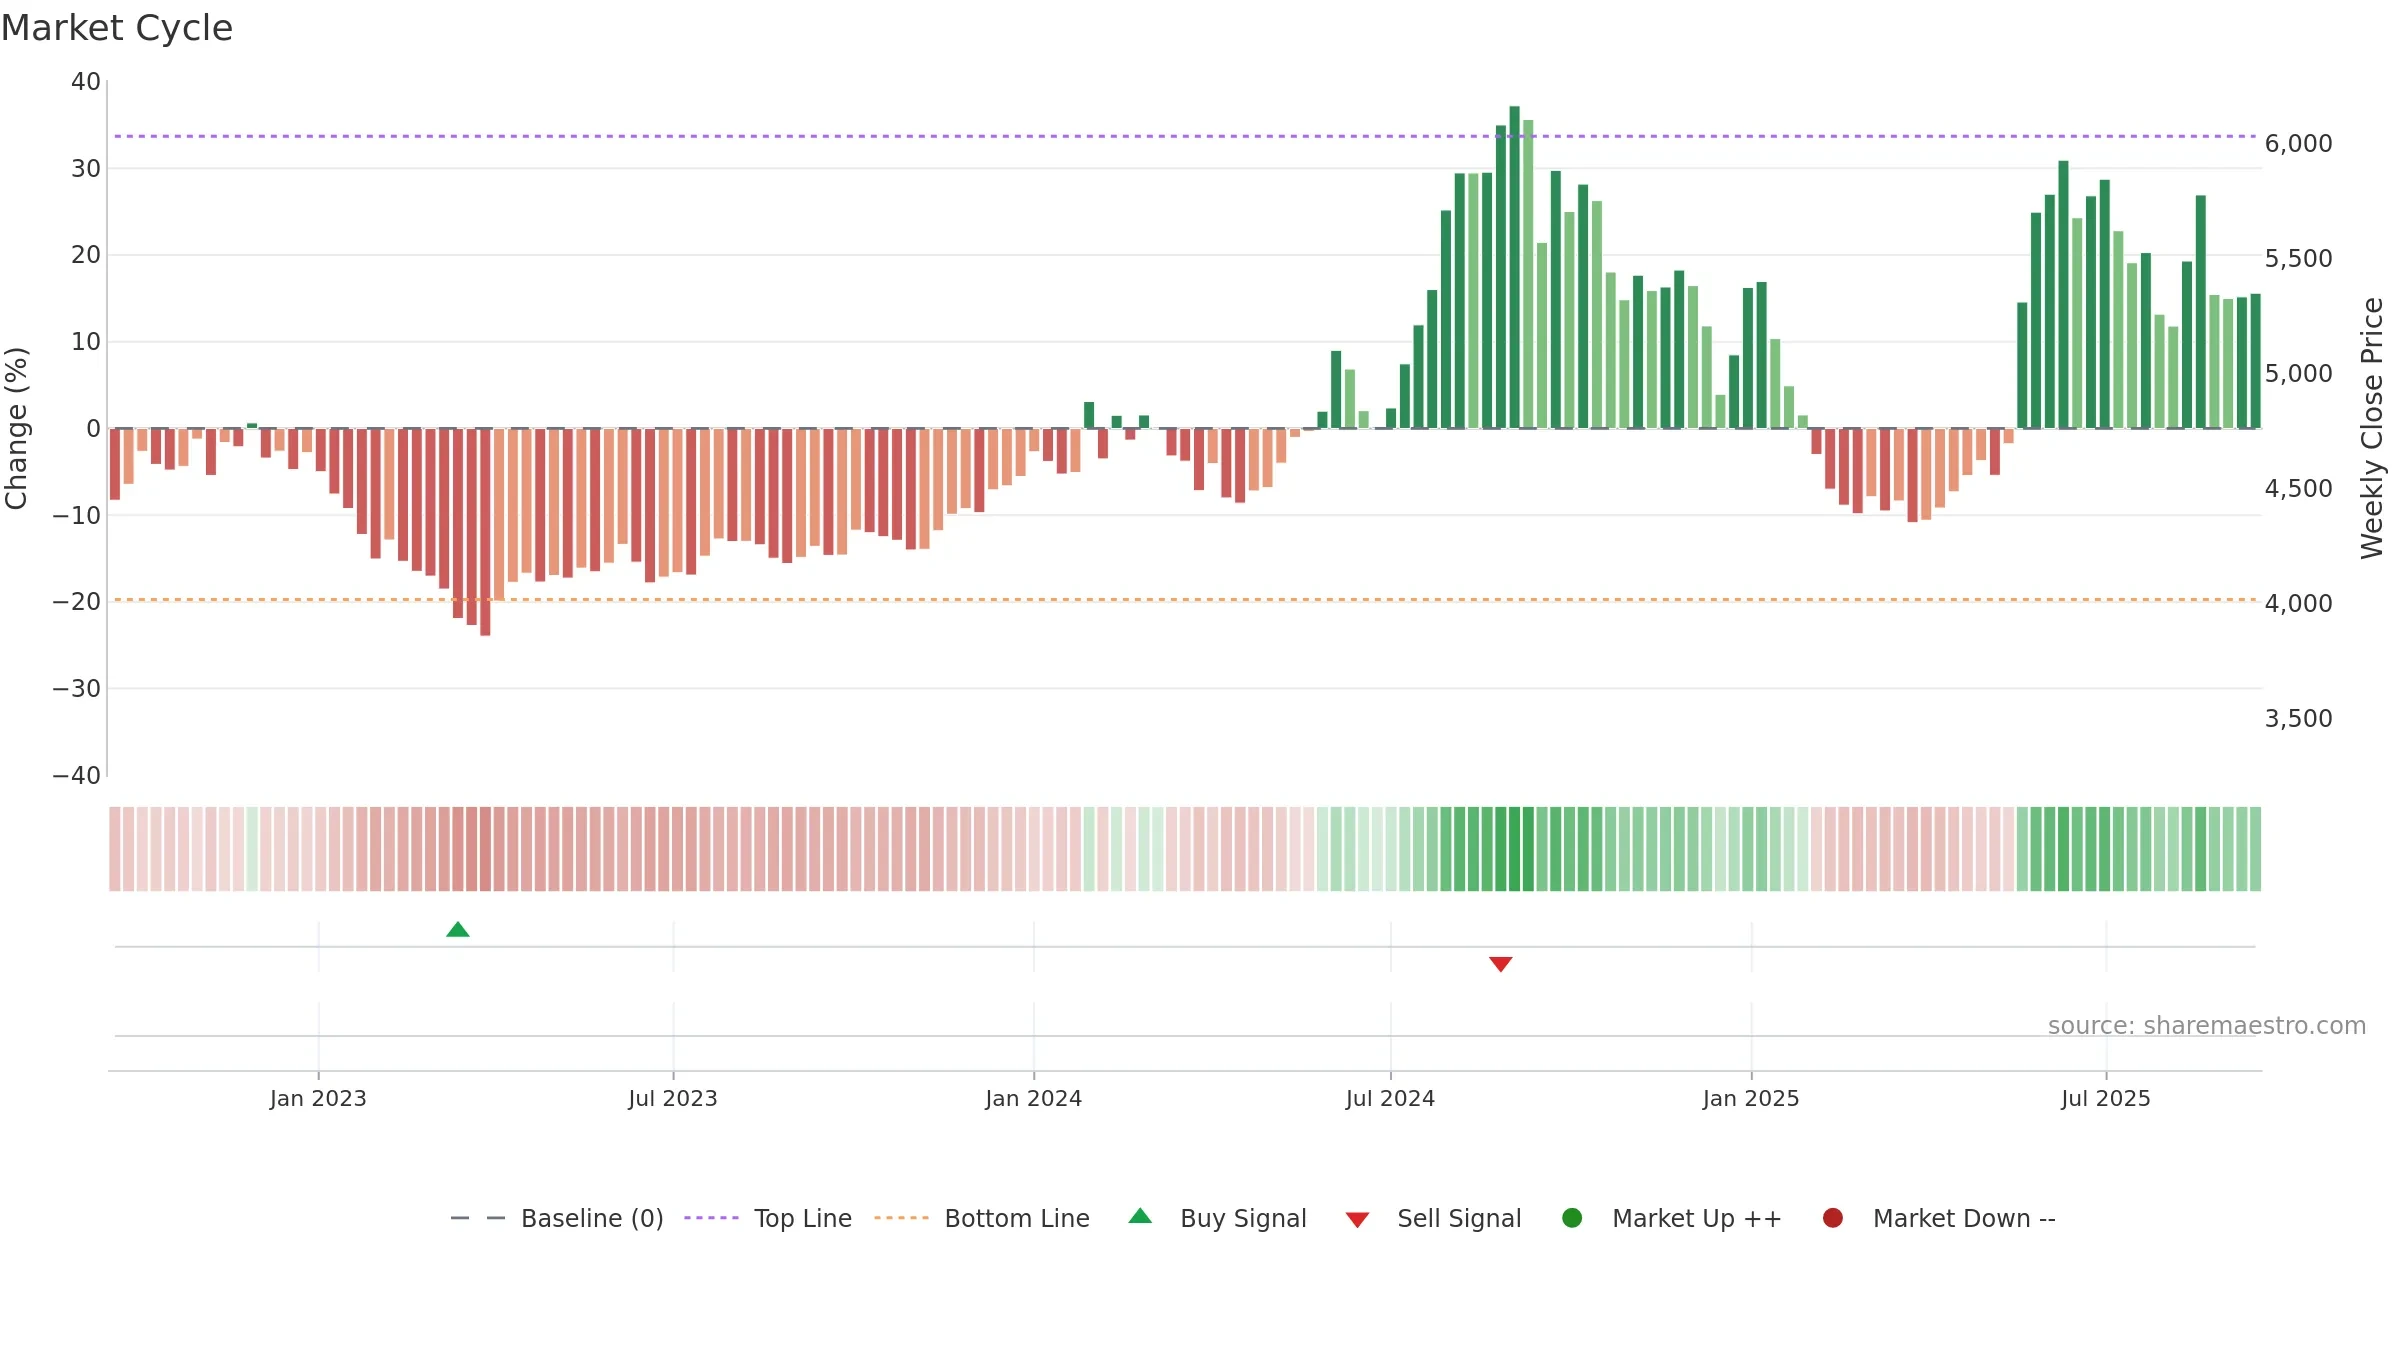Click the Jan 2023 axis label

point(318,1099)
